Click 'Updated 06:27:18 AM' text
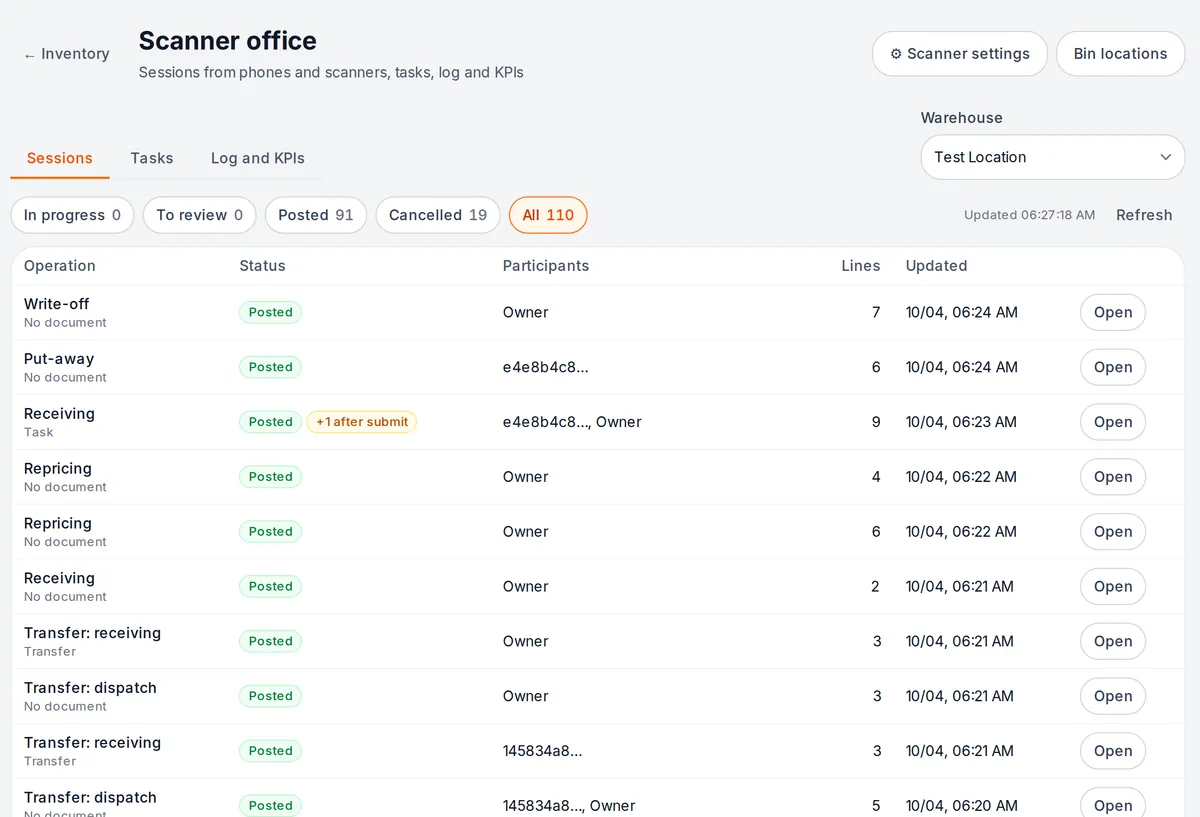This screenshot has height=817, width=1200. (1029, 215)
